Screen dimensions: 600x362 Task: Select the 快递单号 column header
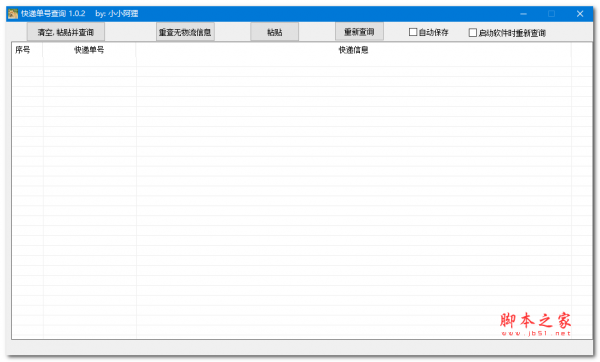click(89, 50)
